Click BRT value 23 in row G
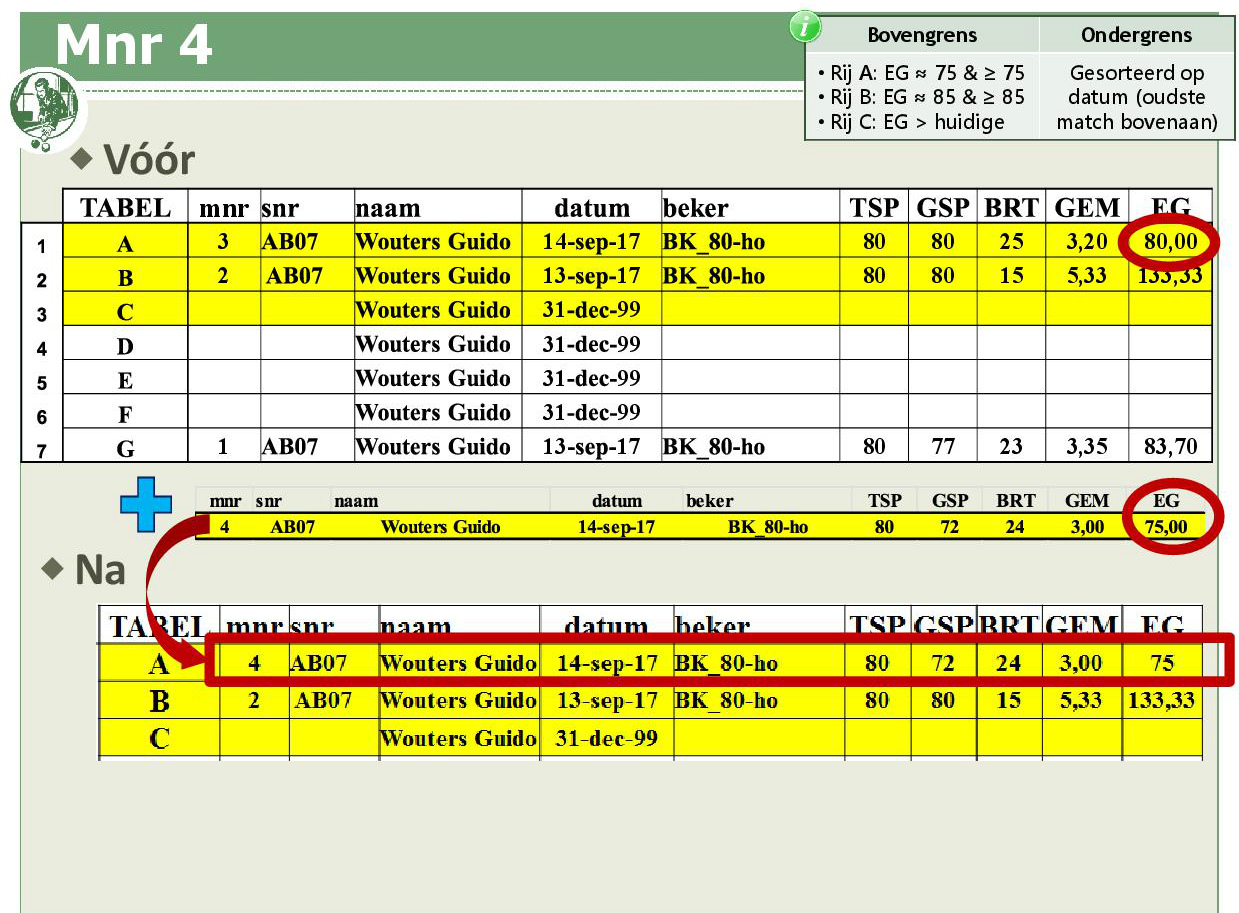The height and width of the screenshot is (913, 1239). (x=1011, y=447)
